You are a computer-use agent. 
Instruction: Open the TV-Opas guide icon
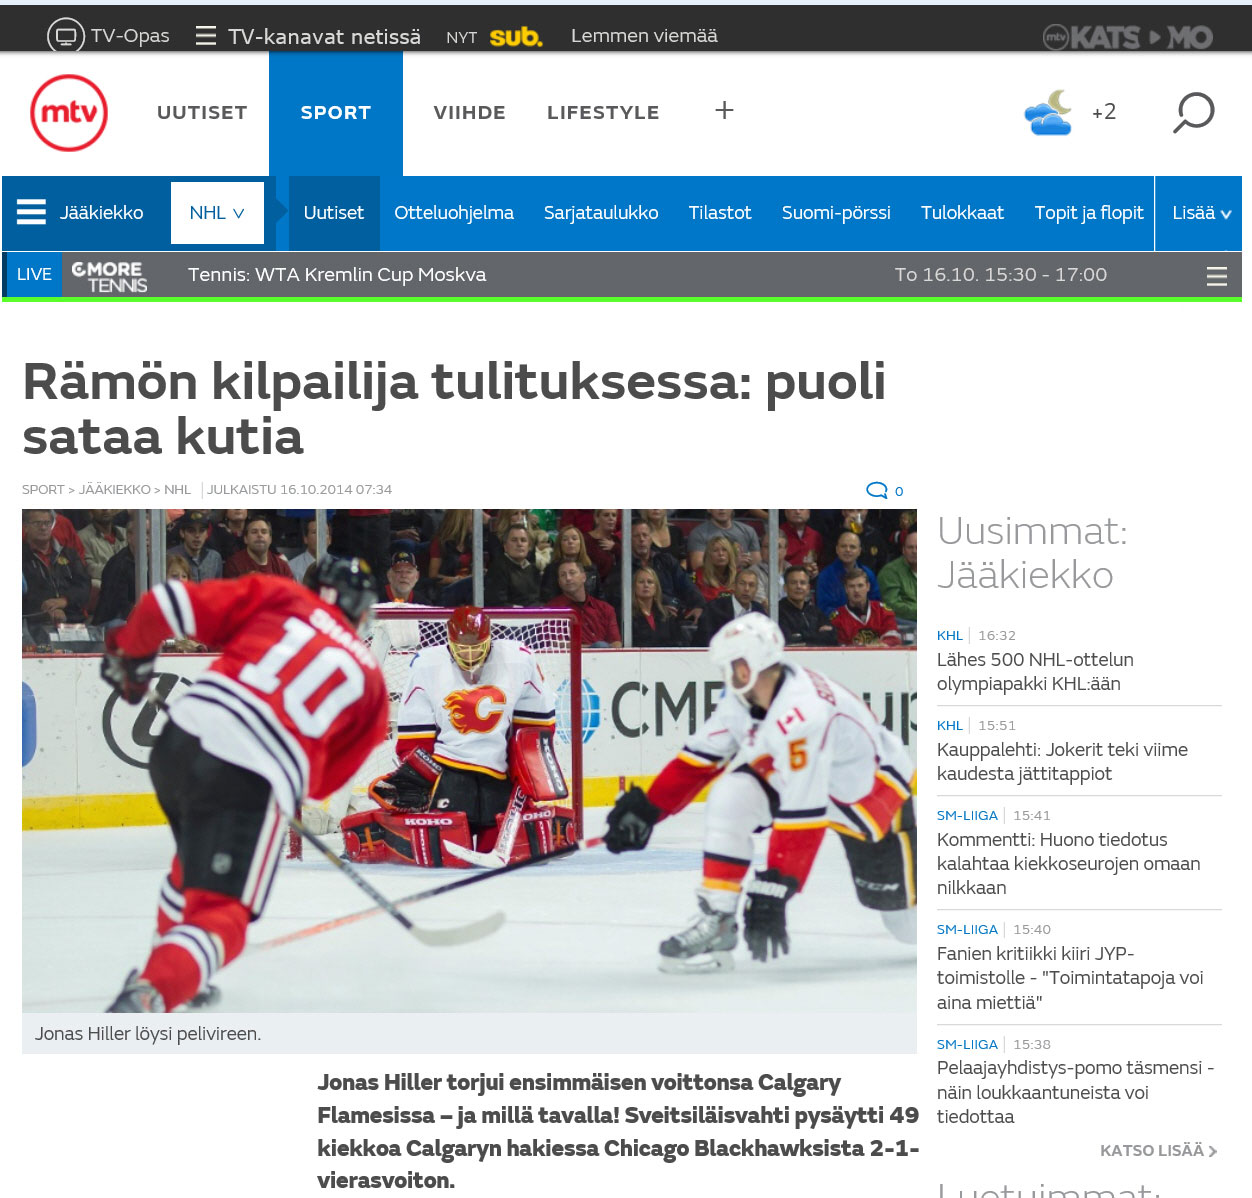click(66, 36)
